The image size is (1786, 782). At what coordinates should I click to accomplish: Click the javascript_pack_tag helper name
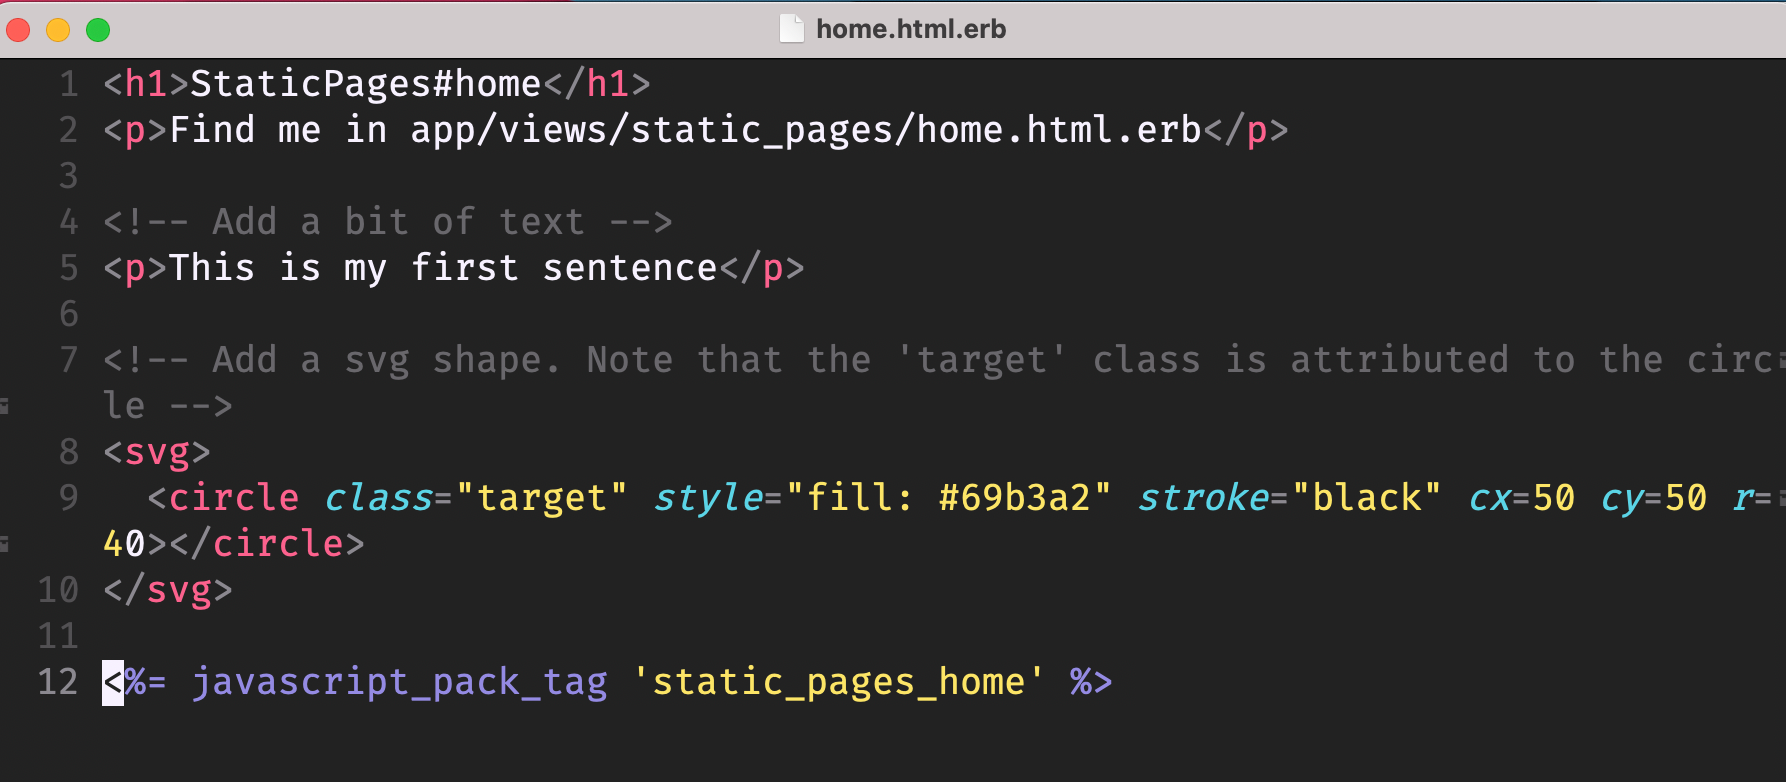tap(399, 682)
